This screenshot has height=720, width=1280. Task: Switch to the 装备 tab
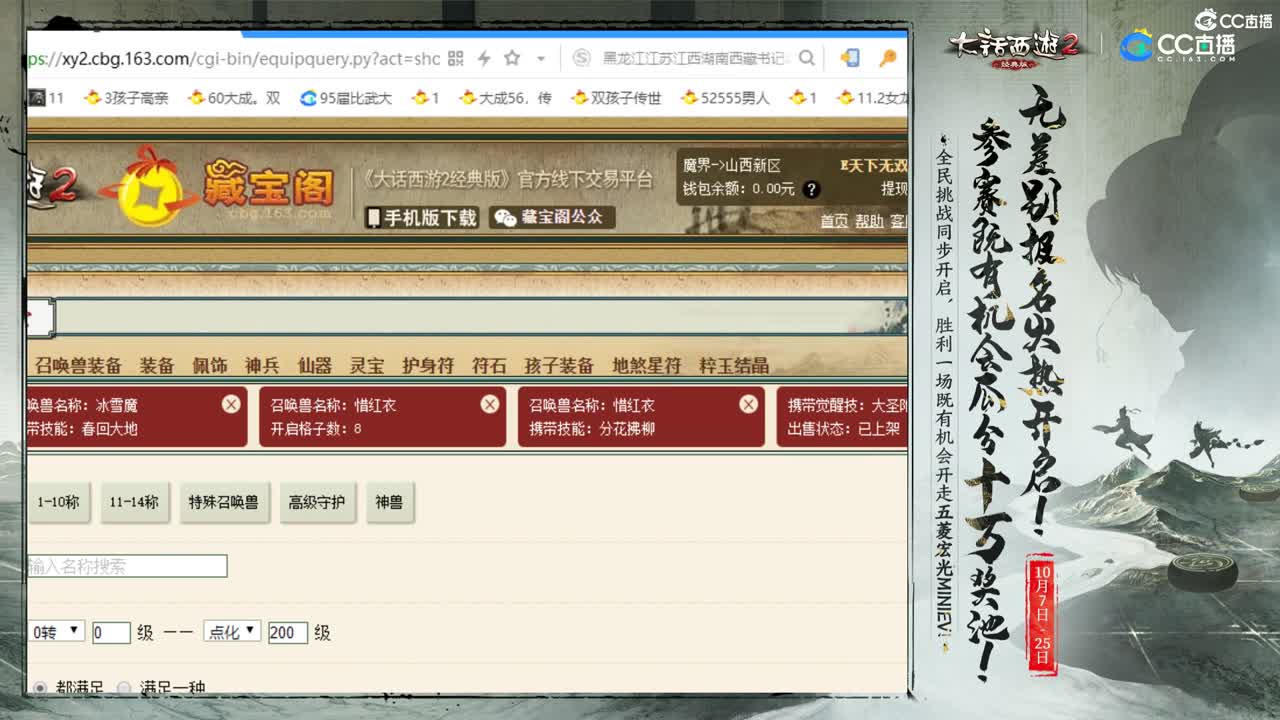pyautogui.click(x=157, y=366)
